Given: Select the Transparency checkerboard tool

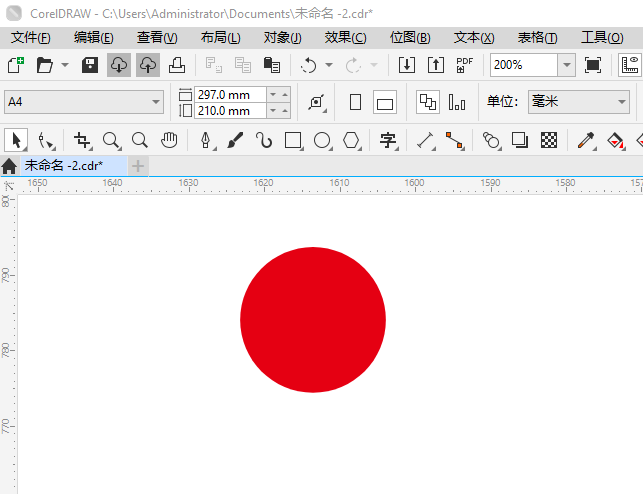Looking at the screenshot, I should tap(549, 140).
